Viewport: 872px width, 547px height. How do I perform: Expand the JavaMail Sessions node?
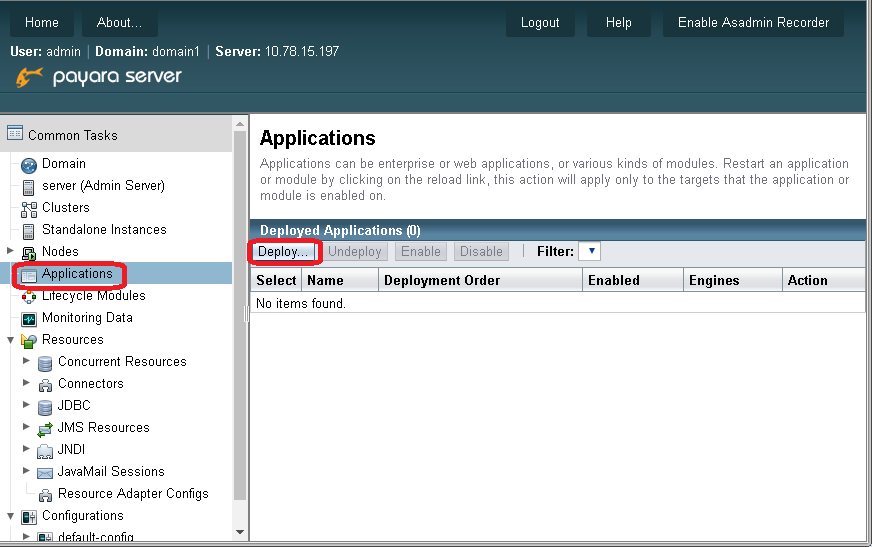(26, 470)
